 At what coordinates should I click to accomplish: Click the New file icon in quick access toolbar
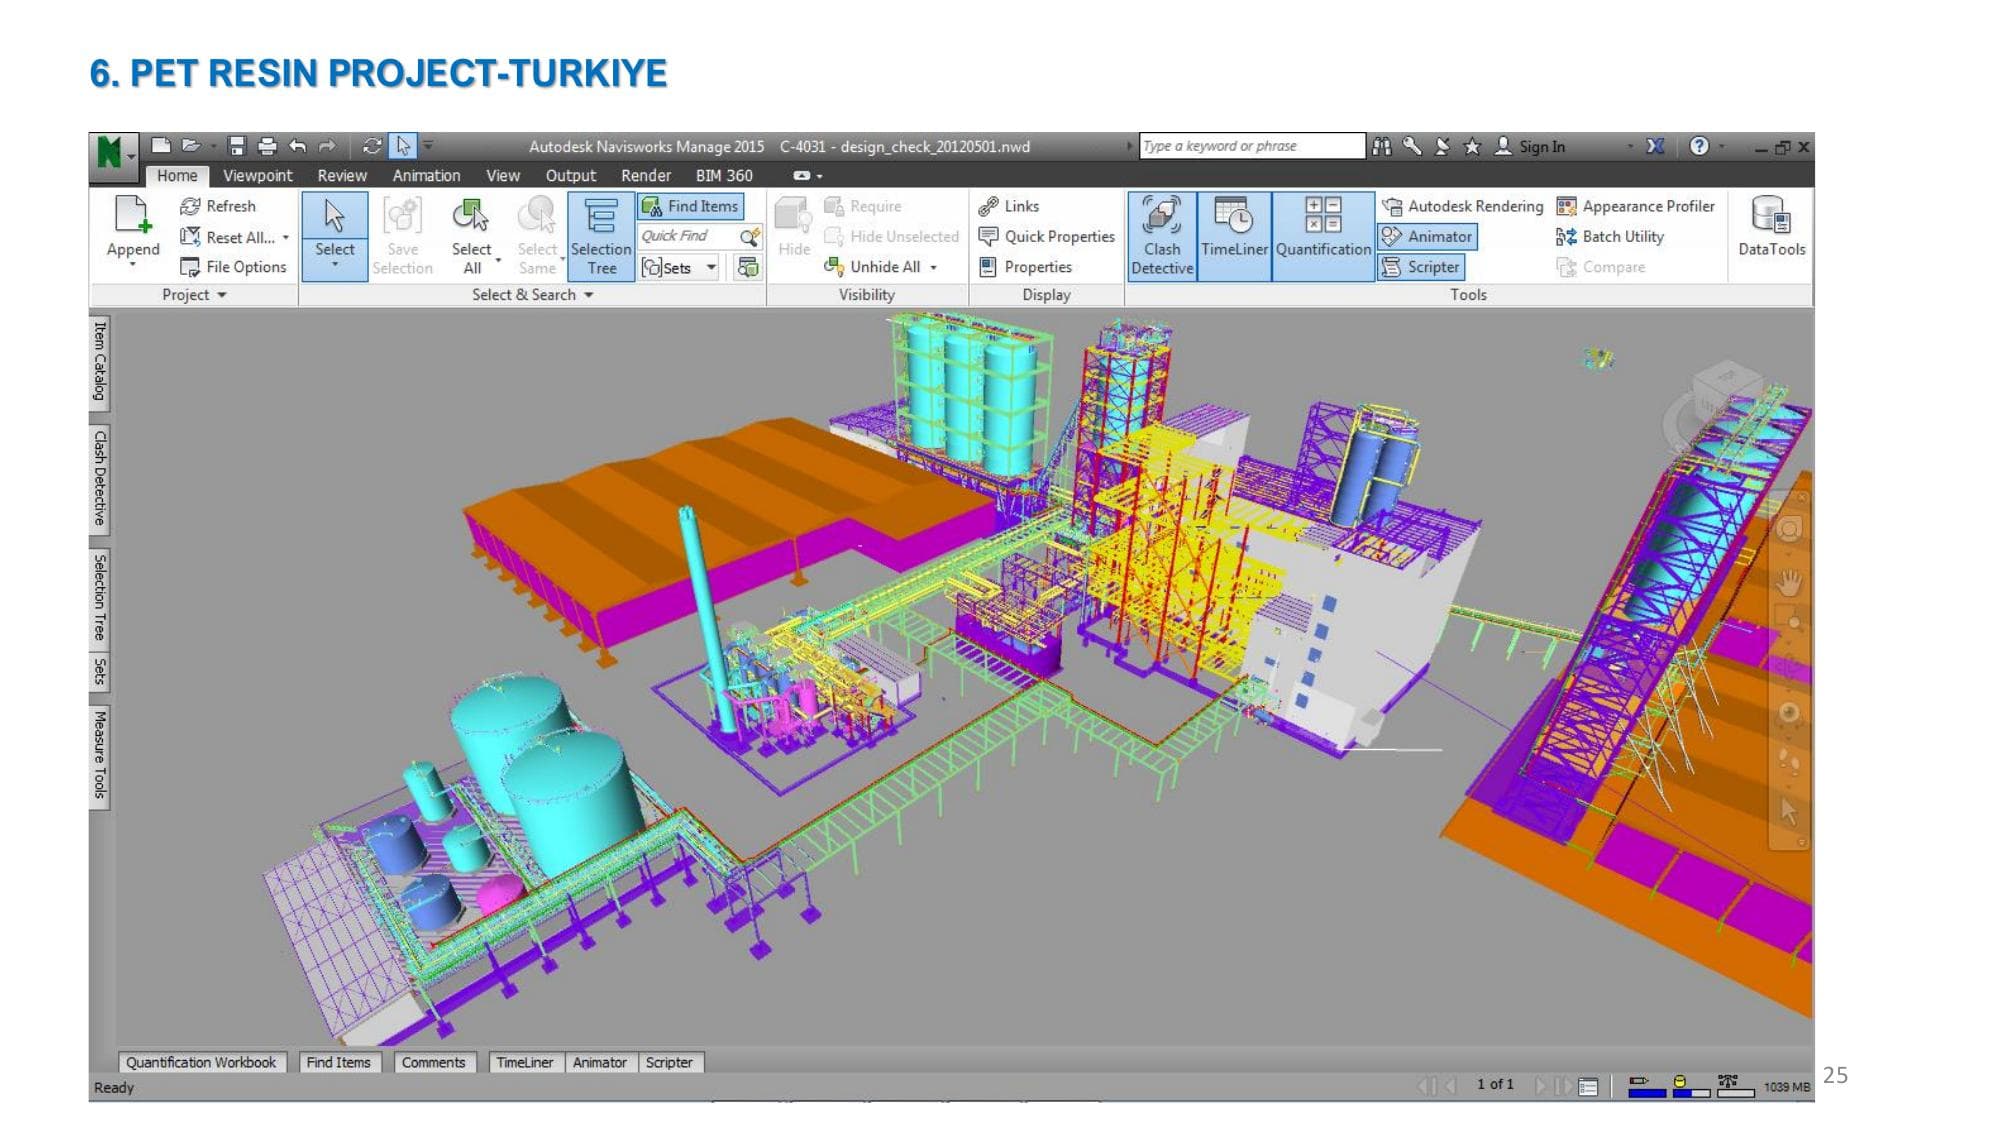161,146
